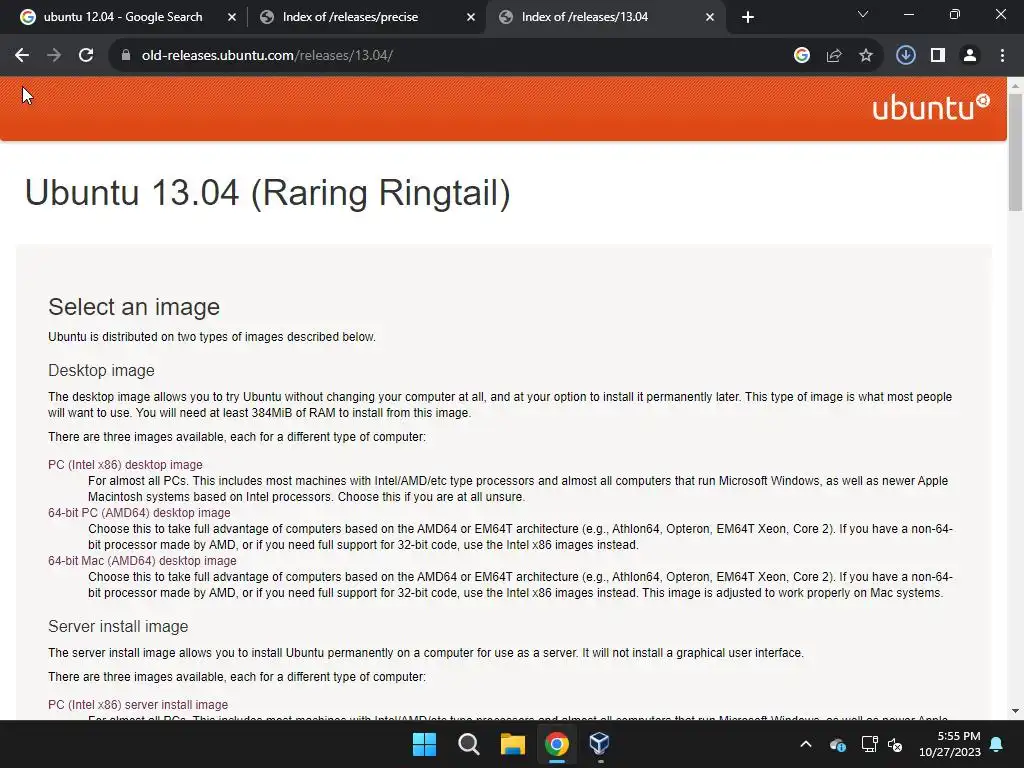Screen dimensions: 1024x768
Task: Open taskbar Search
Action: pyautogui.click(x=469, y=744)
